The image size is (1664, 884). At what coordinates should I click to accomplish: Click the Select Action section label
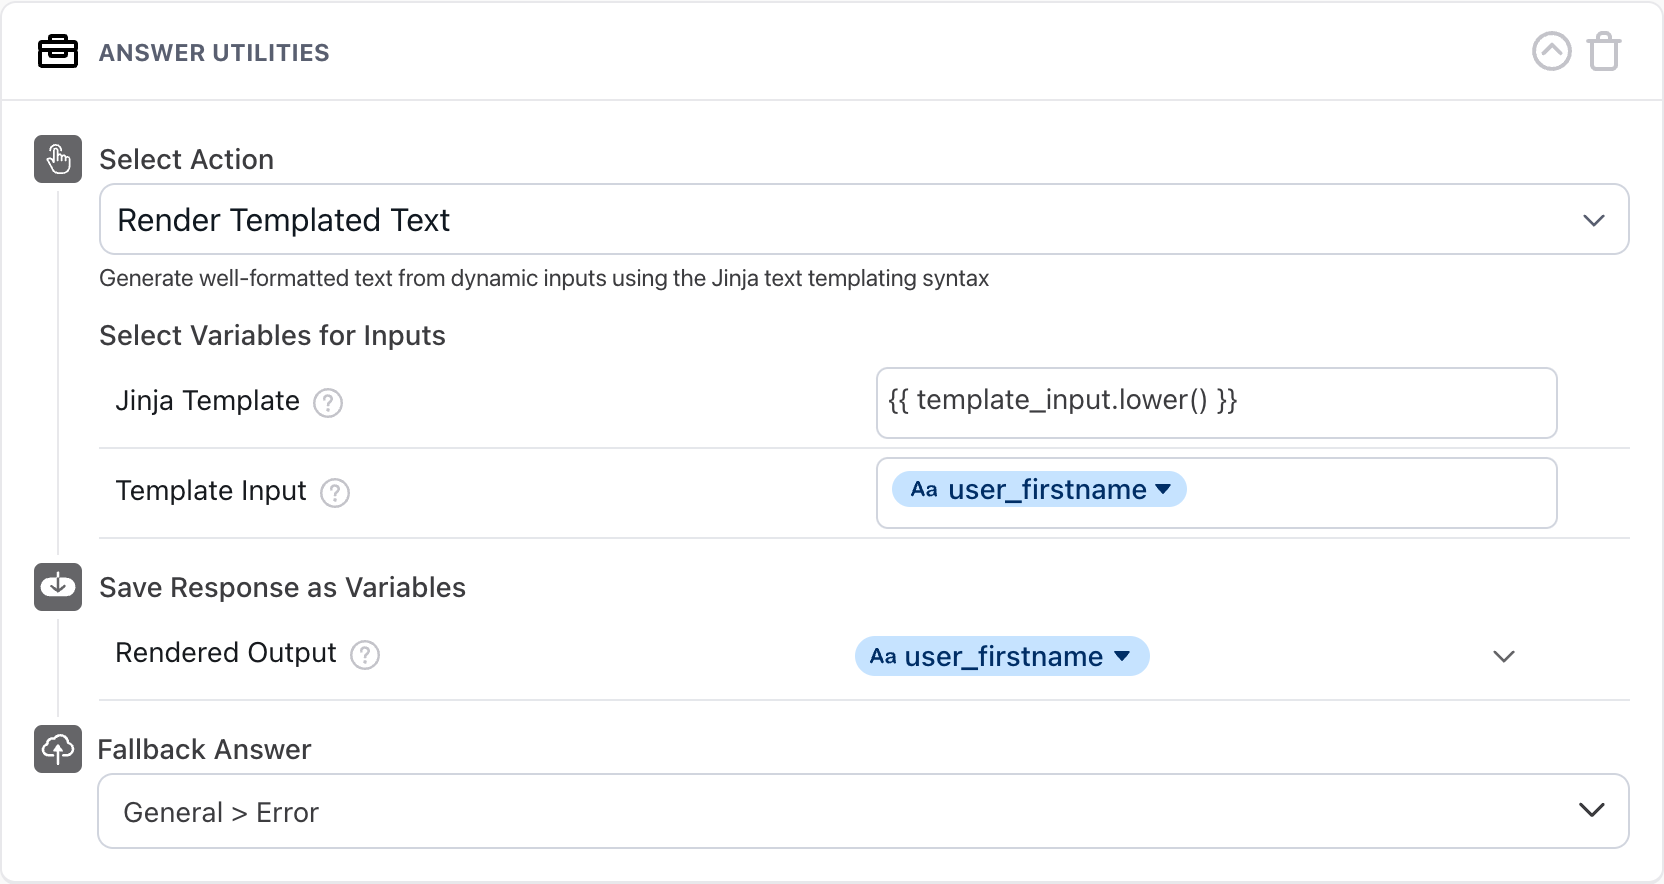pos(186,160)
